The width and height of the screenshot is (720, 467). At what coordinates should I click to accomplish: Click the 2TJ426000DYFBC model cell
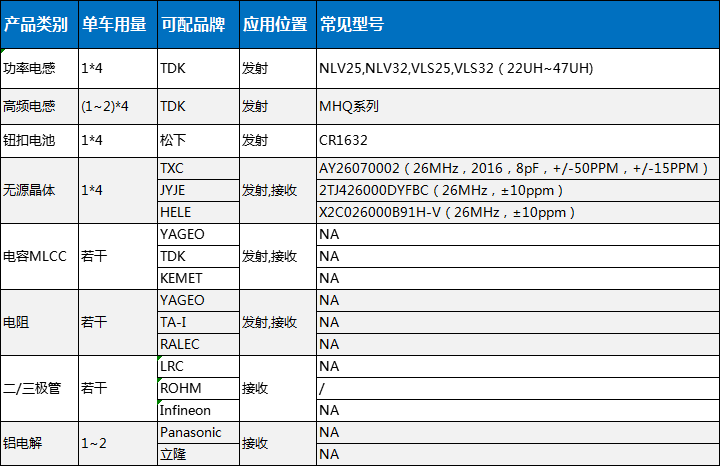coord(518,191)
